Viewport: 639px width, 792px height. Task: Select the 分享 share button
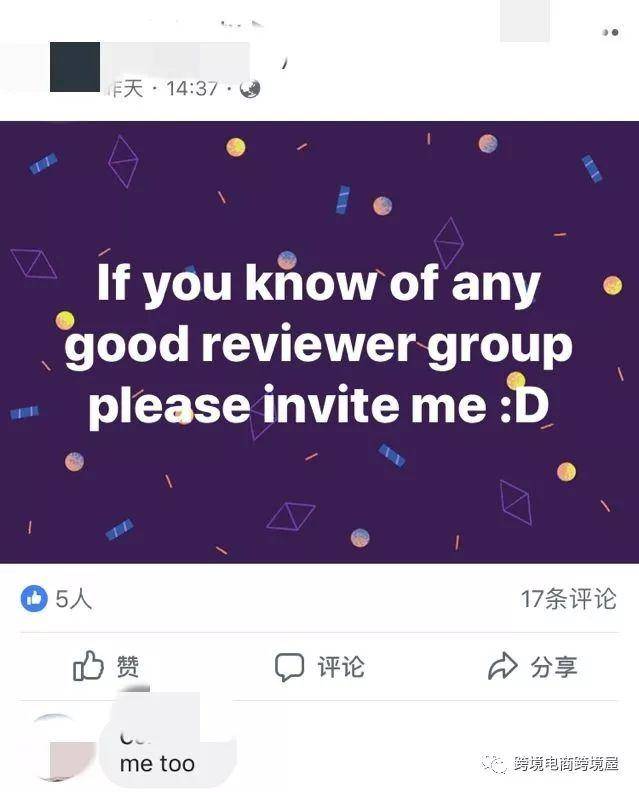click(532, 666)
